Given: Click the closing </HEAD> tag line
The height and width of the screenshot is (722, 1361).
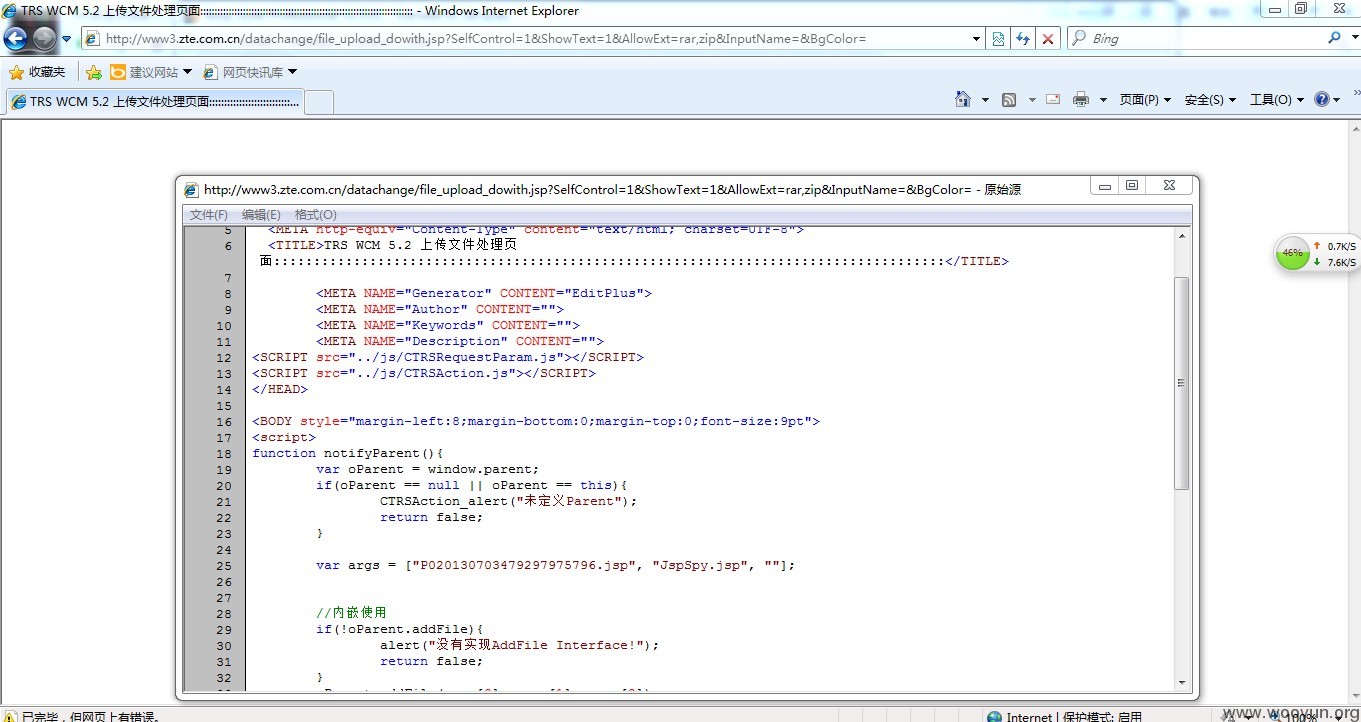Looking at the screenshot, I should [x=279, y=389].
